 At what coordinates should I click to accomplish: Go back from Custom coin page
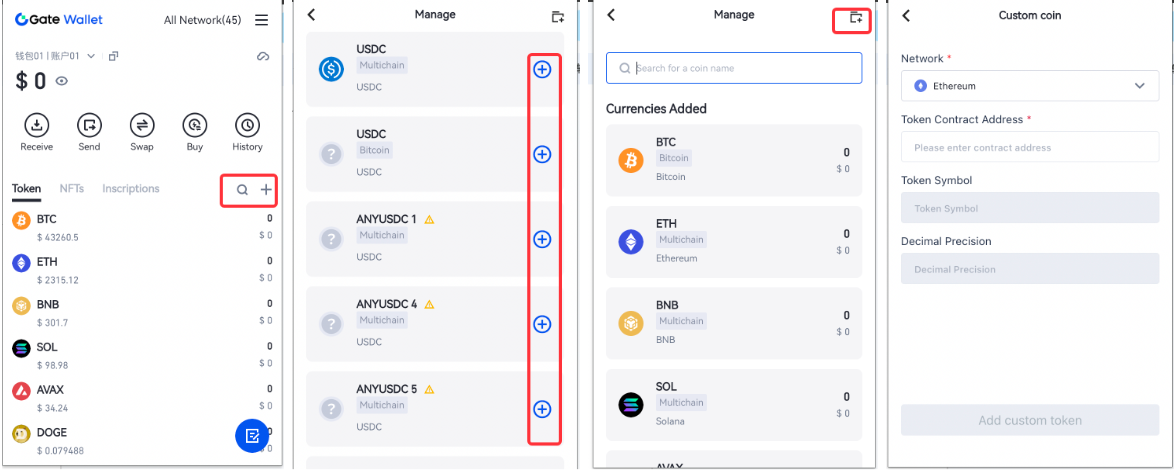pyautogui.click(x=906, y=15)
